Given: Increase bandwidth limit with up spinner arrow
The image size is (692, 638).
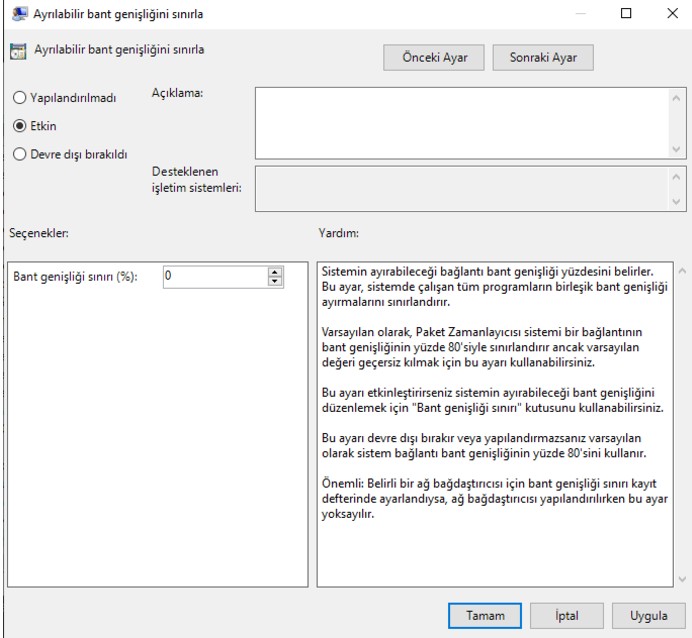Looking at the screenshot, I should point(275,272).
